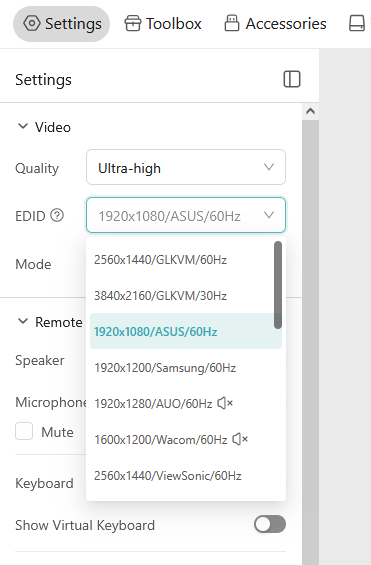Open the Quality Ultra-high dropdown
This screenshot has width=371, height=565.
pos(186,167)
